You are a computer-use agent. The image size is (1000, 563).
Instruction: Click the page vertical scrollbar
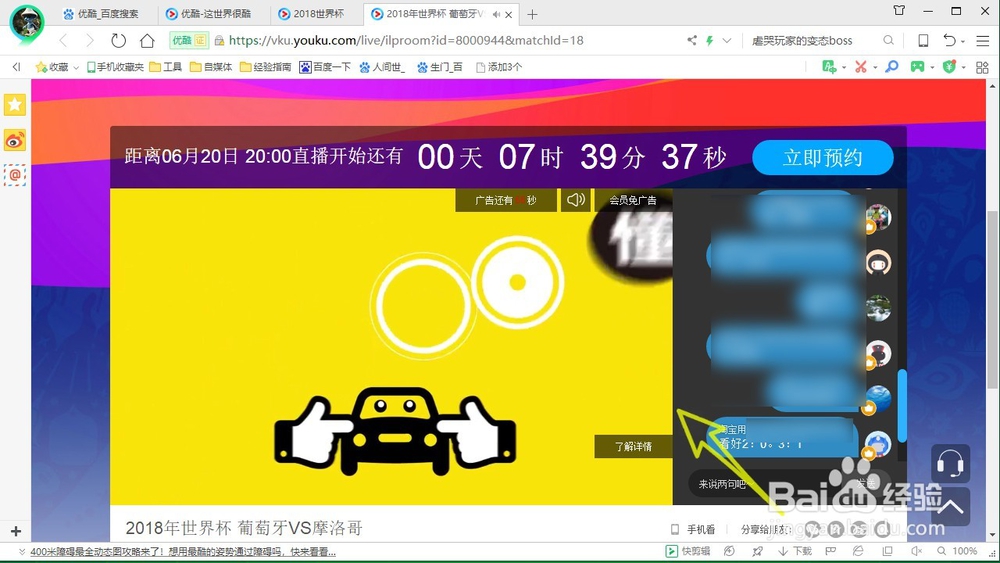[993, 300]
